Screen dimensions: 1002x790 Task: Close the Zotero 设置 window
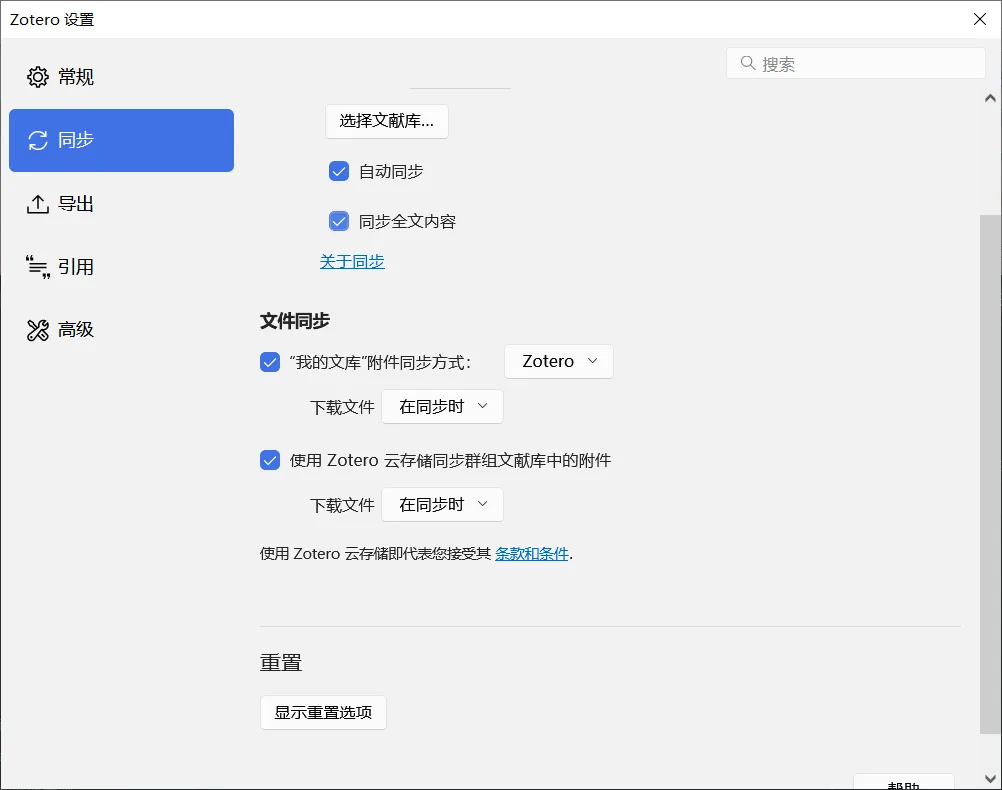pos(979,19)
